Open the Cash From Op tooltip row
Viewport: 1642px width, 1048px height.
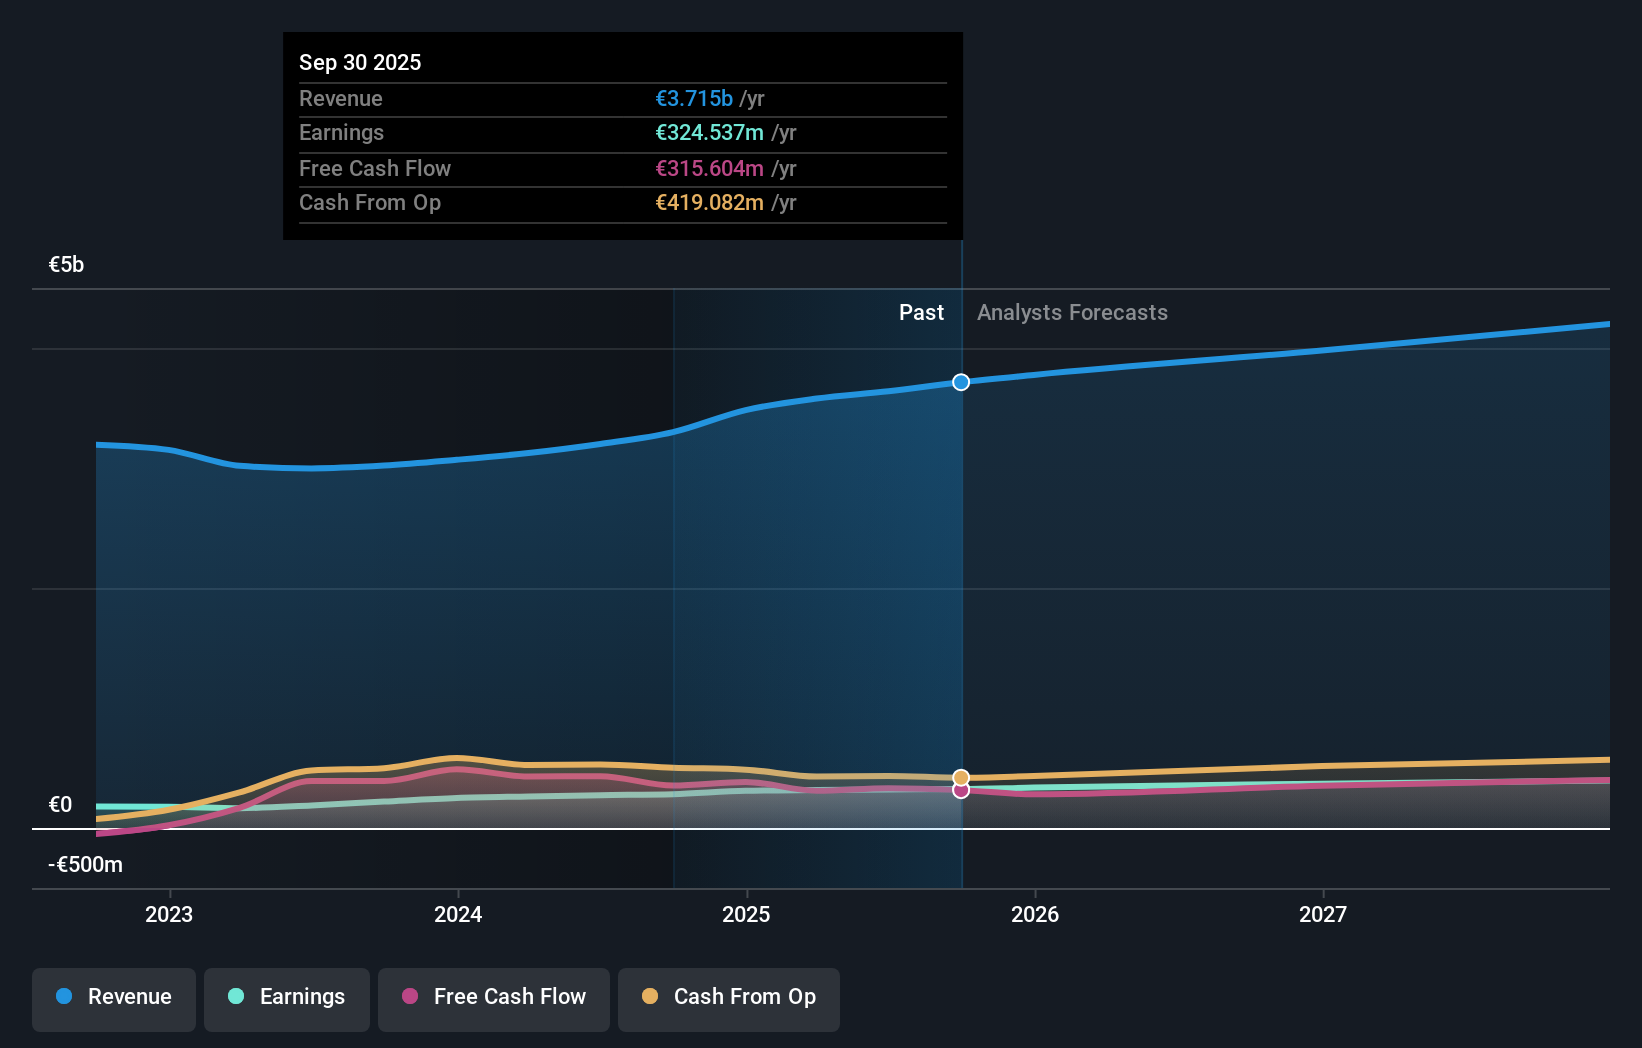pyautogui.click(x=622, y=202)
